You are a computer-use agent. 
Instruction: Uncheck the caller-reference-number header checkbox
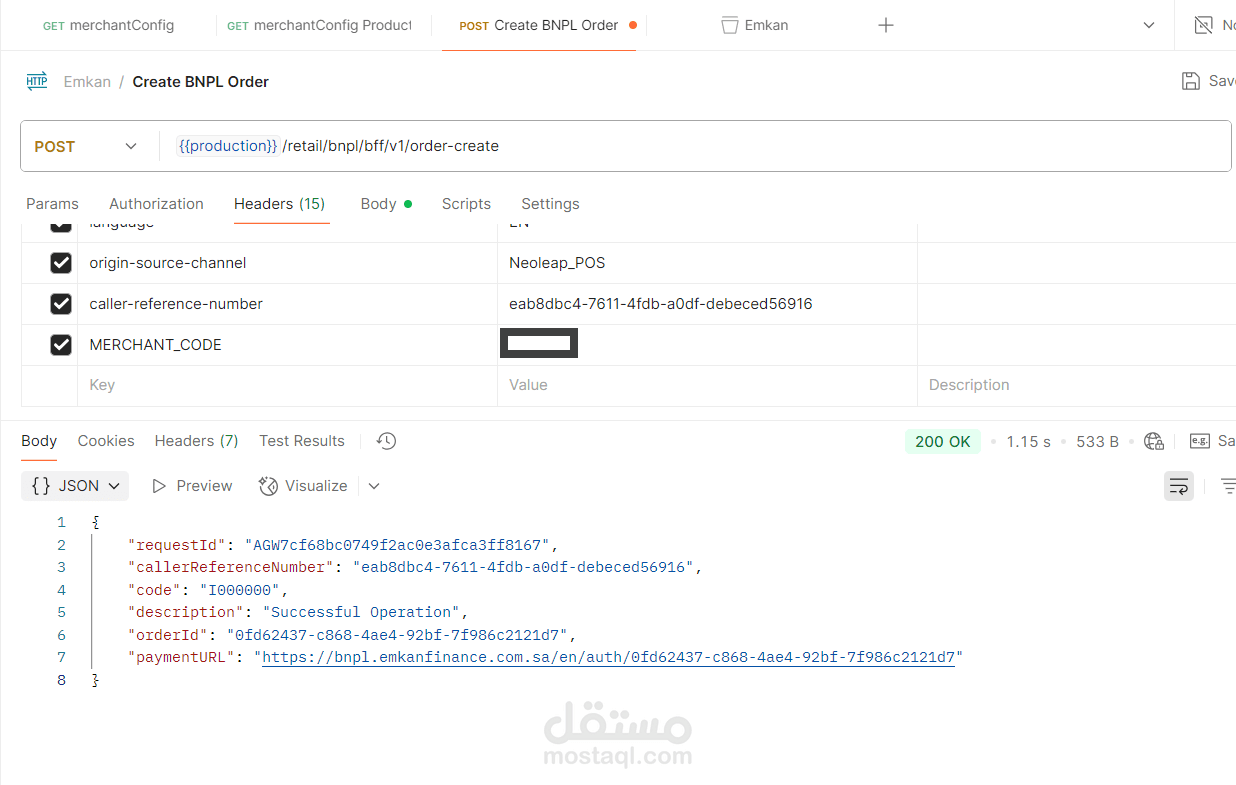coord(61,304)
